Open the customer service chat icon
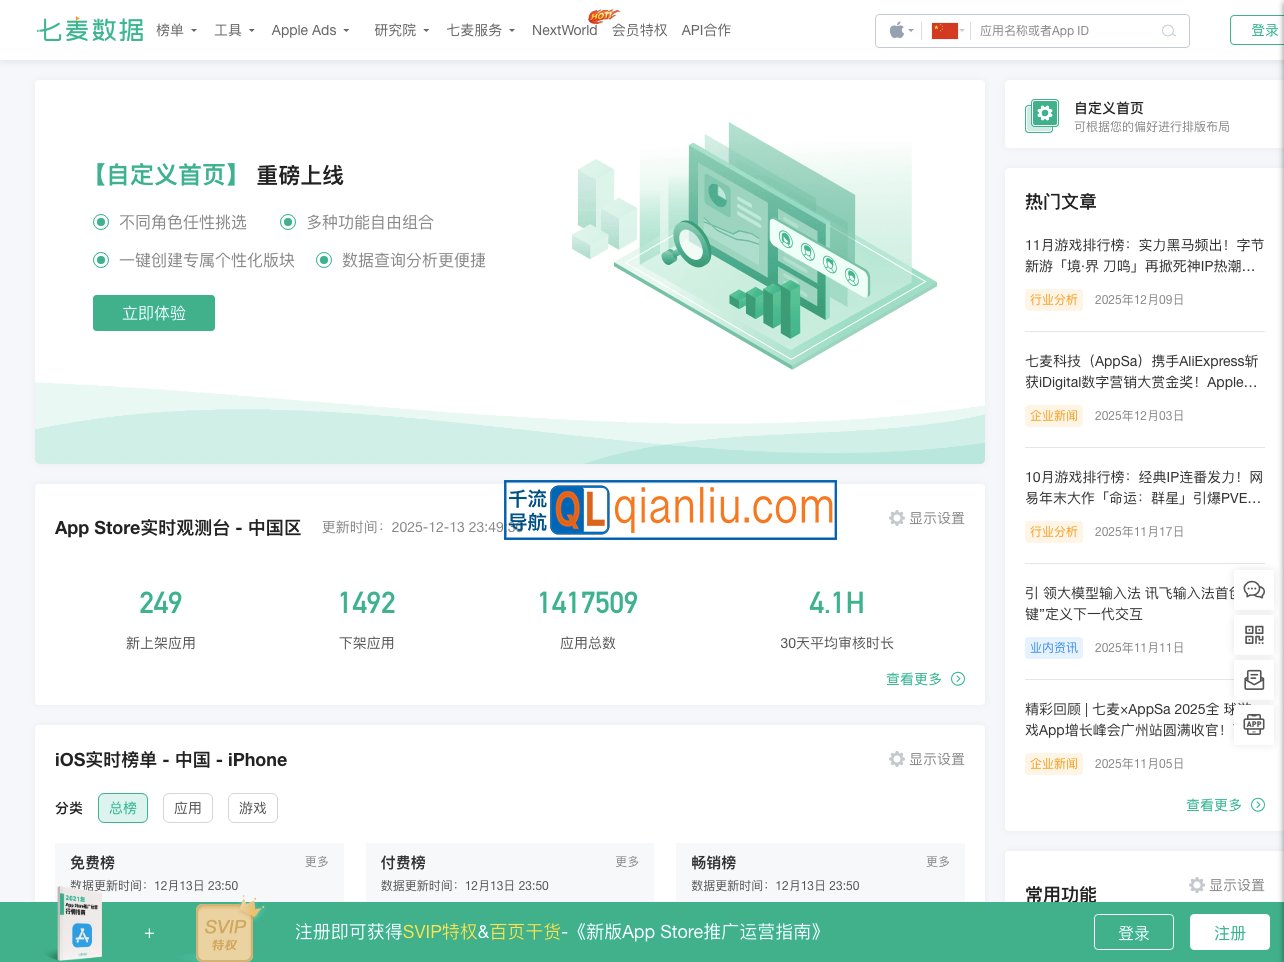This screenshot has height=962, width=1284. pyautogui.click(x=1254, y=590)
